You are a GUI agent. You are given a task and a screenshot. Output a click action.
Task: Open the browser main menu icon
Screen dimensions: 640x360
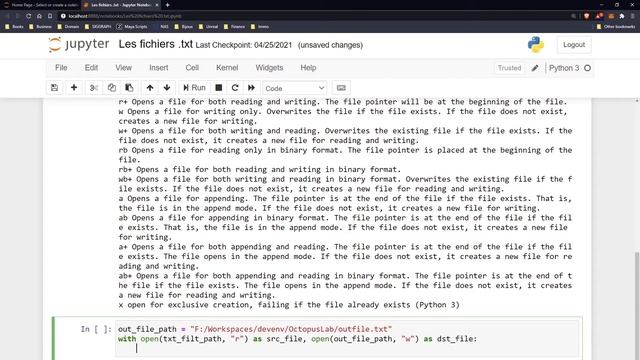pos(633,16)
